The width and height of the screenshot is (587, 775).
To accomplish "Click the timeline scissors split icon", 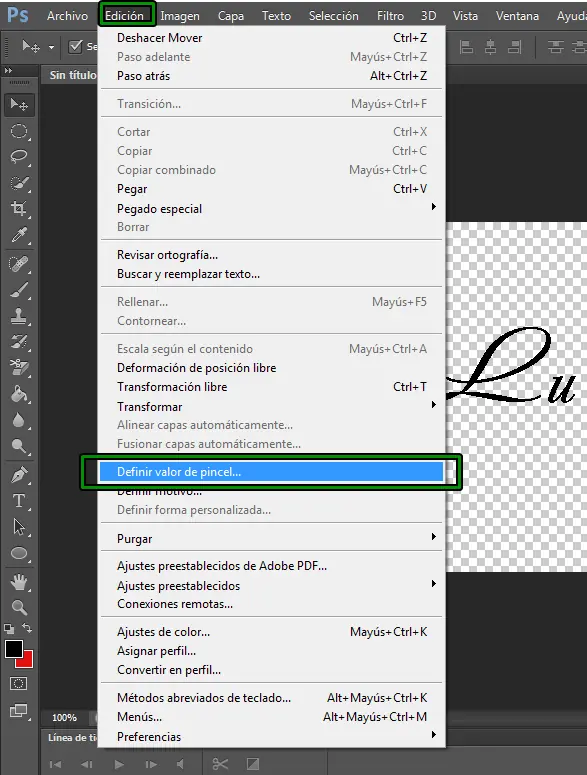I will pos(220,764).
